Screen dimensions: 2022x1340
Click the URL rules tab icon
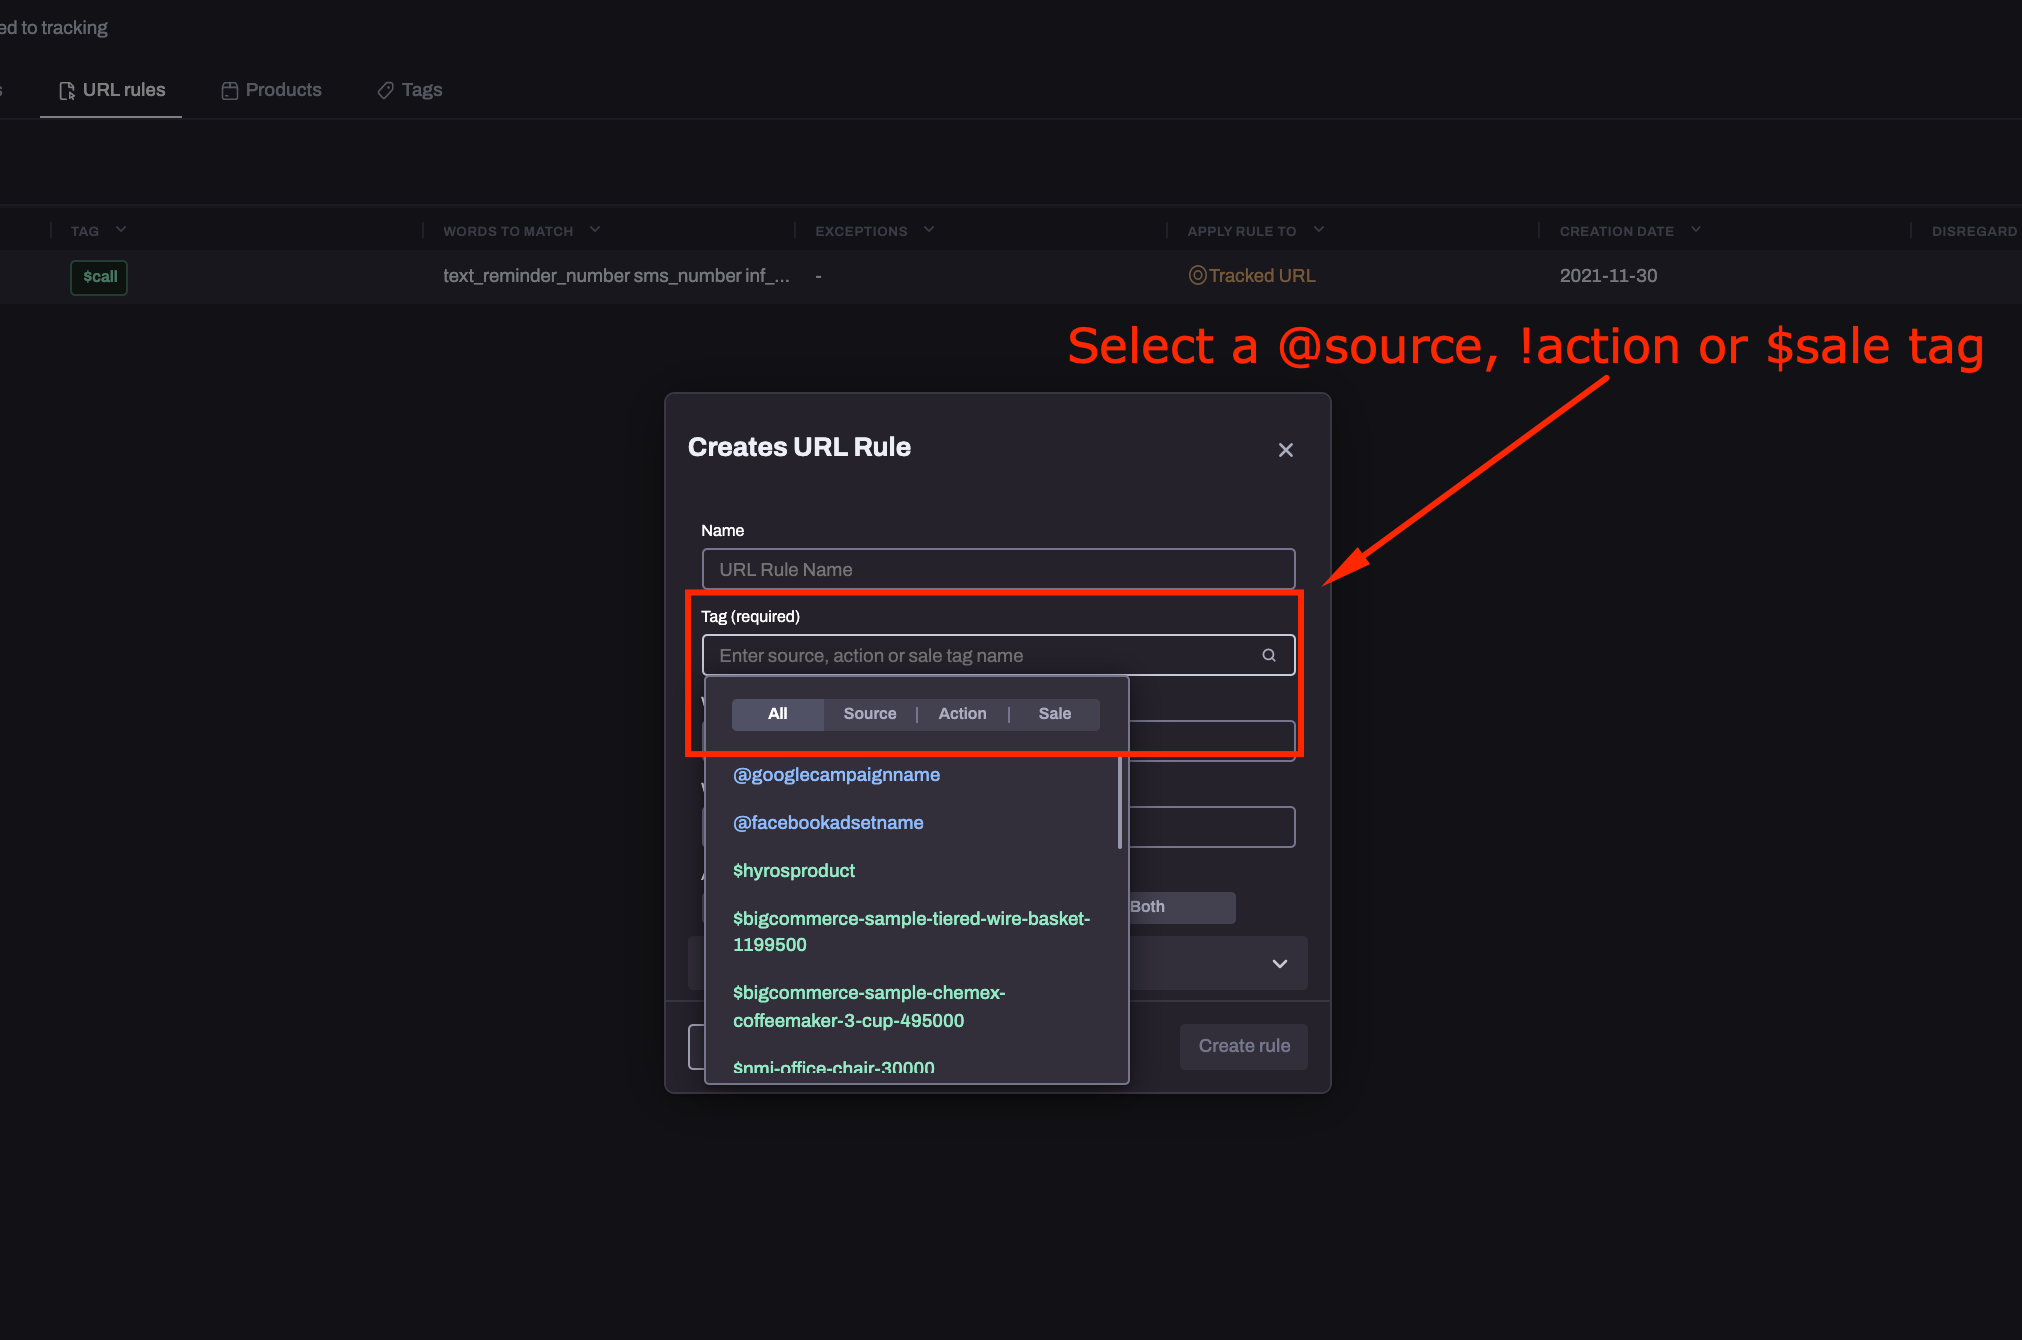pyautogui.click(x=66, y=89)
